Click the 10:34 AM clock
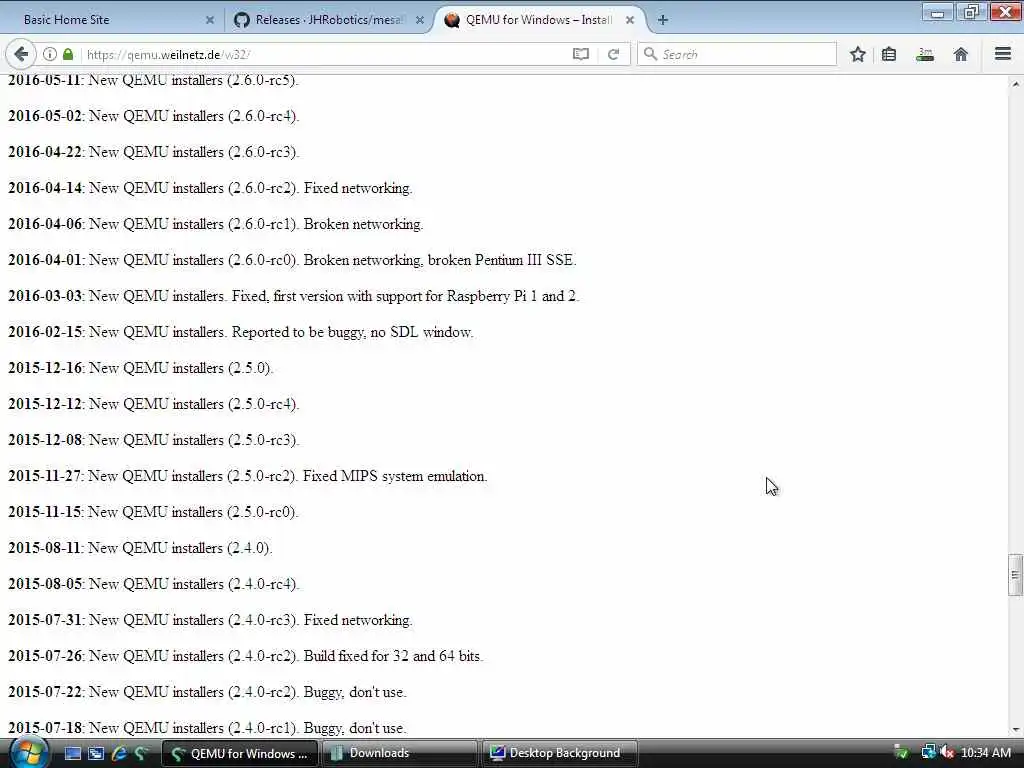 tap(986, 753)
